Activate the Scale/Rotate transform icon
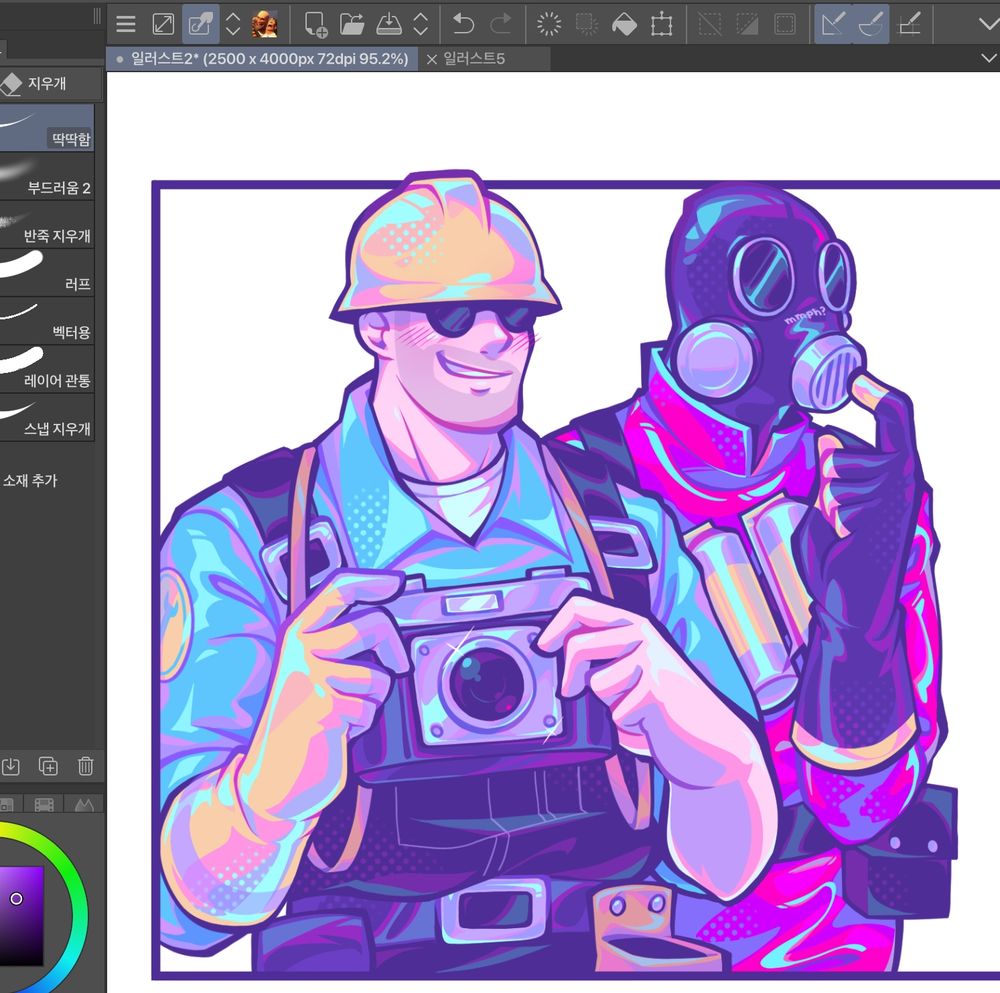 (661, 24)
